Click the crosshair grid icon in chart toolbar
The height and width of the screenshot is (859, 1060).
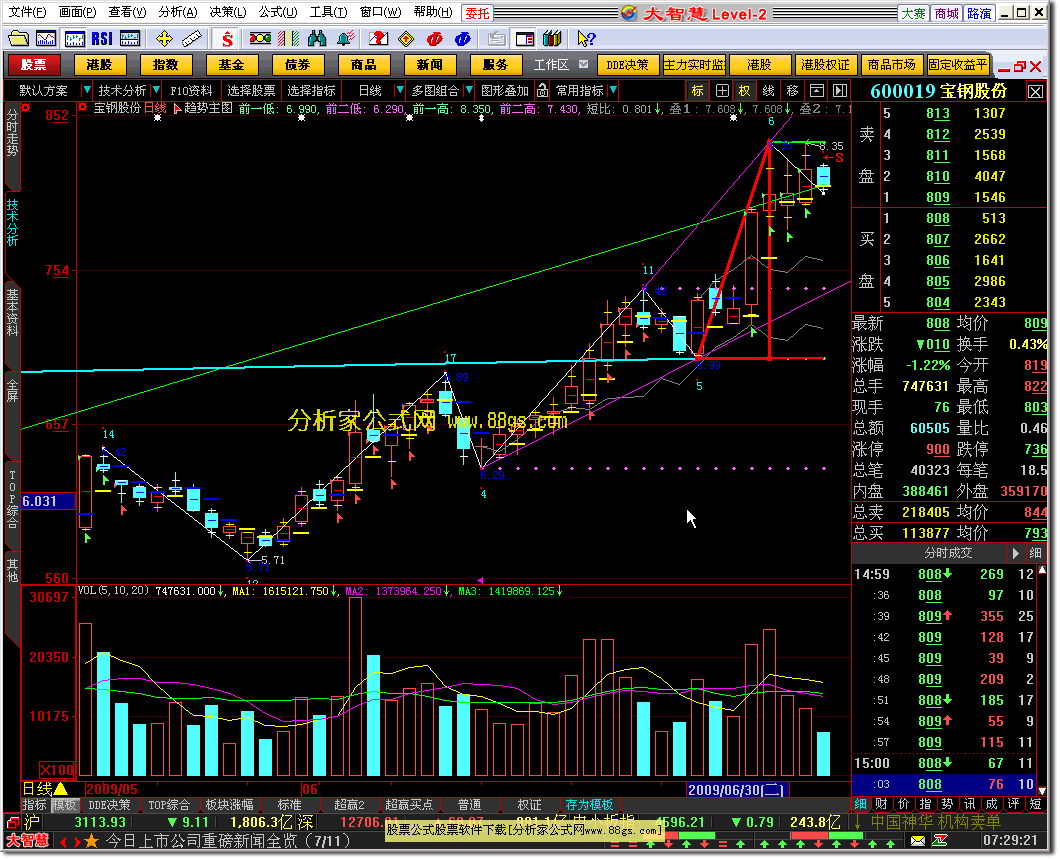(721, 90)
